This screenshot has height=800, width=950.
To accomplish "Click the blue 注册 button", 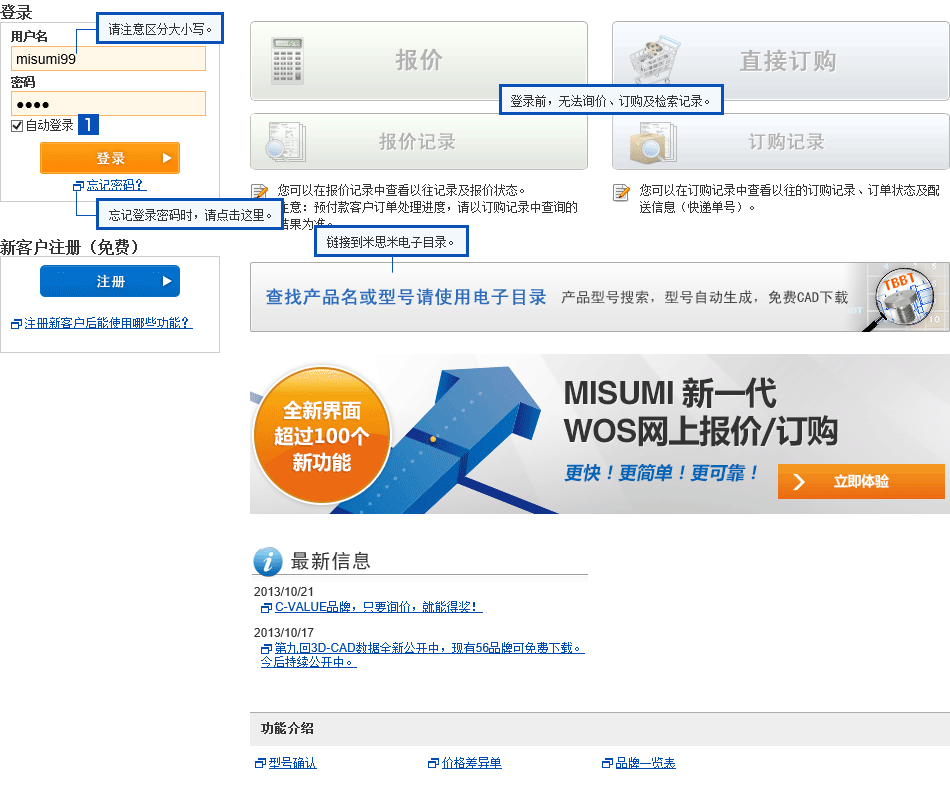I will click(x=110, y=281).
